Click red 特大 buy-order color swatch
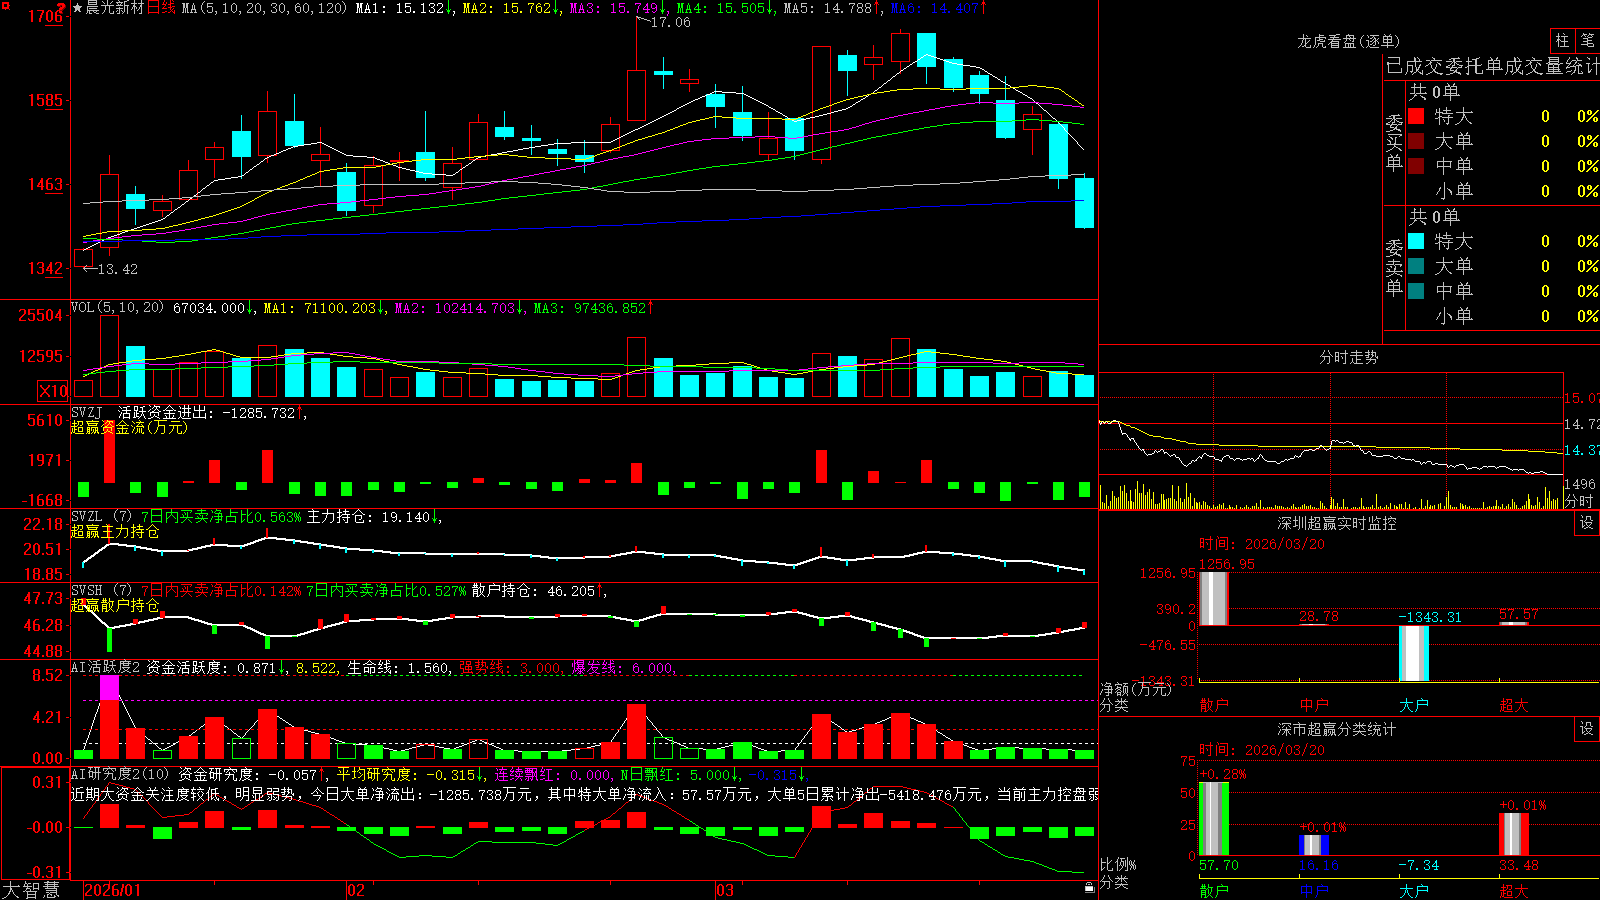 tap(1416, 116)
